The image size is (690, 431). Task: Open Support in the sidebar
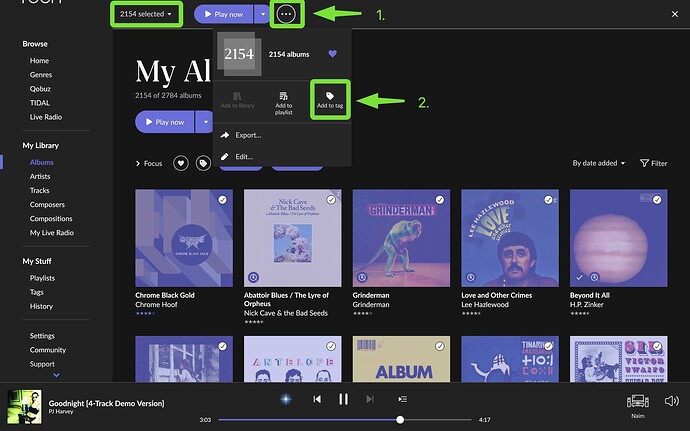point(42,364)
